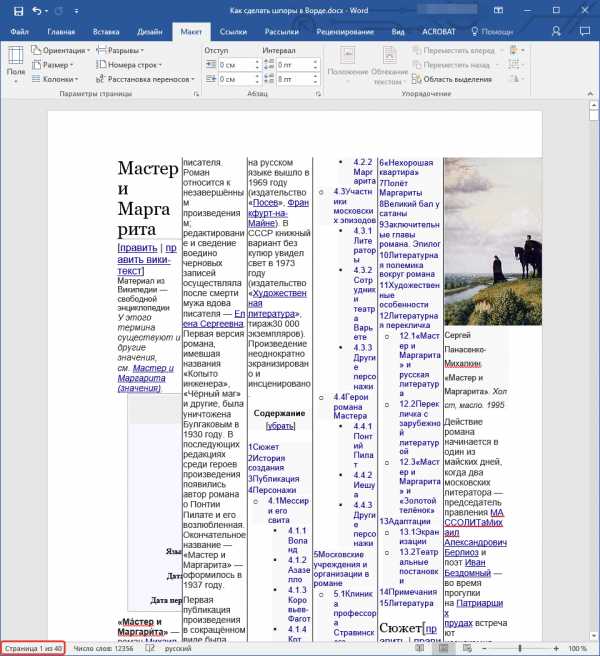Switch to Print Layout view icon

pyautogui.click(x=443, y=648)
